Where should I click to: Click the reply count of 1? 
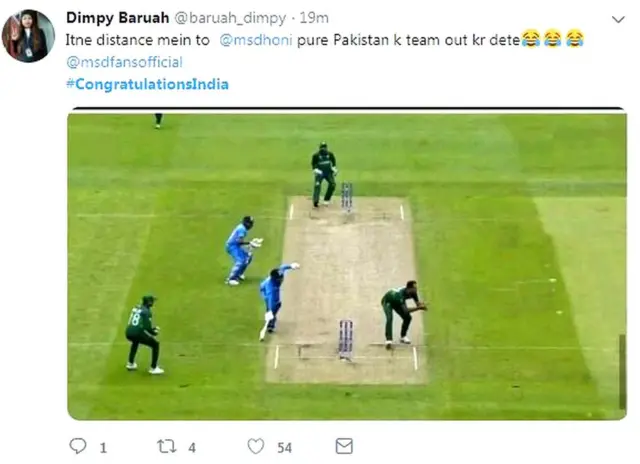104,447
